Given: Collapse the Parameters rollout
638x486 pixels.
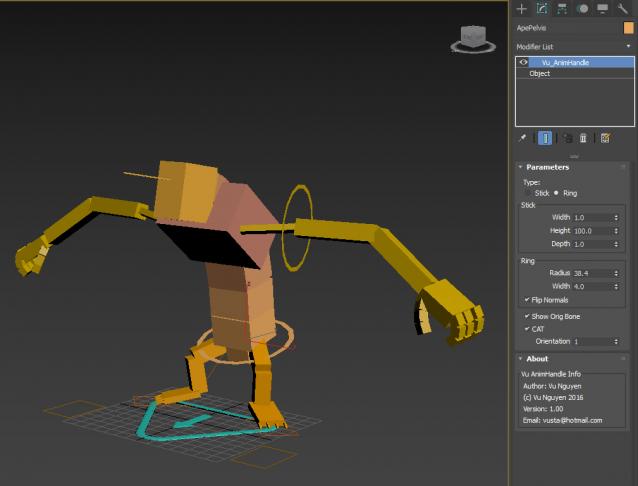Looking at the screenshot, I should pyautogui.click(x=548, y=167).
